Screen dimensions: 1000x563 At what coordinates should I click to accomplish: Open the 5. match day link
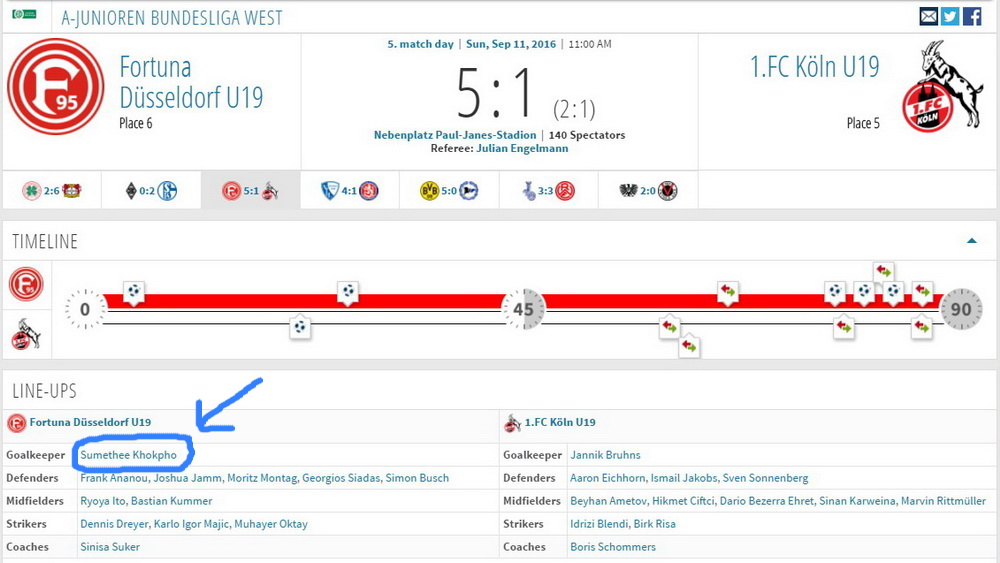420,44
